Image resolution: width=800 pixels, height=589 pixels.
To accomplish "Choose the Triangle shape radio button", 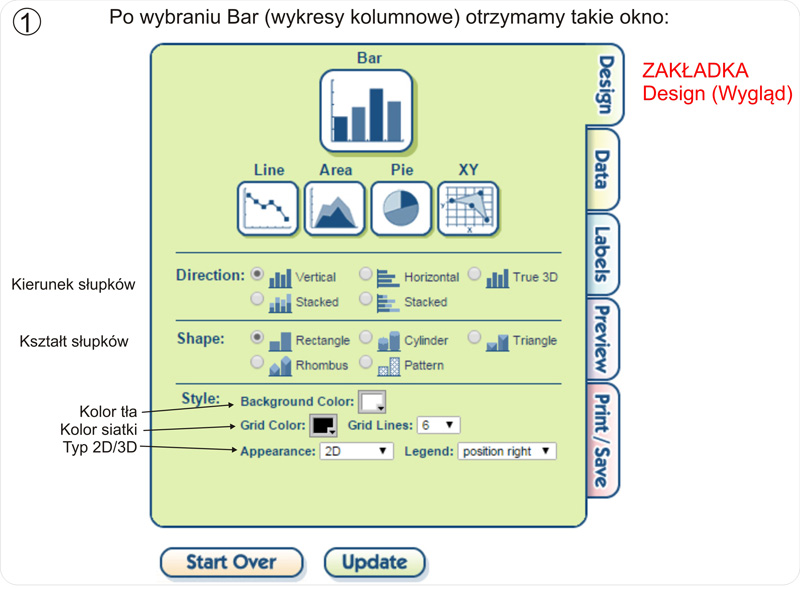I will (475, 338).
